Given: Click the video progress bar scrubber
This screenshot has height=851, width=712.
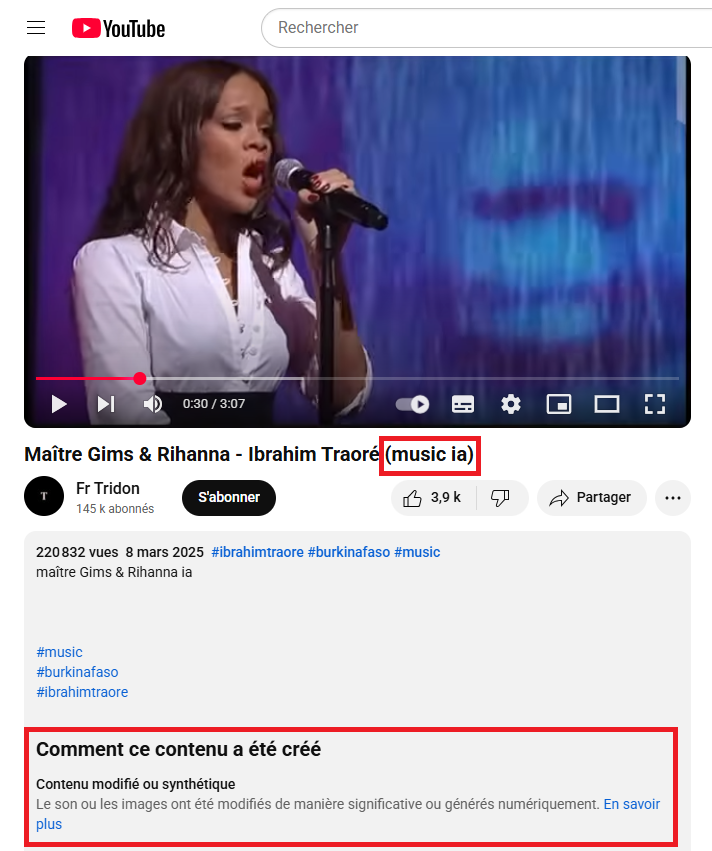Looking at the screenshot, I should [140, 378].
